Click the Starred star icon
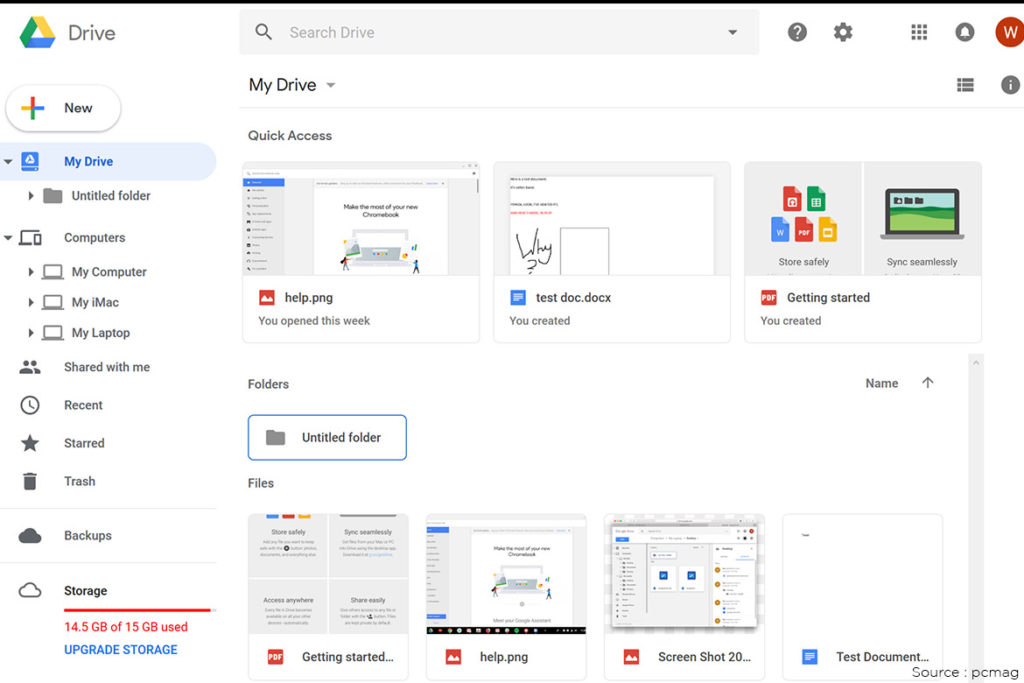 [x=30, y=443]
